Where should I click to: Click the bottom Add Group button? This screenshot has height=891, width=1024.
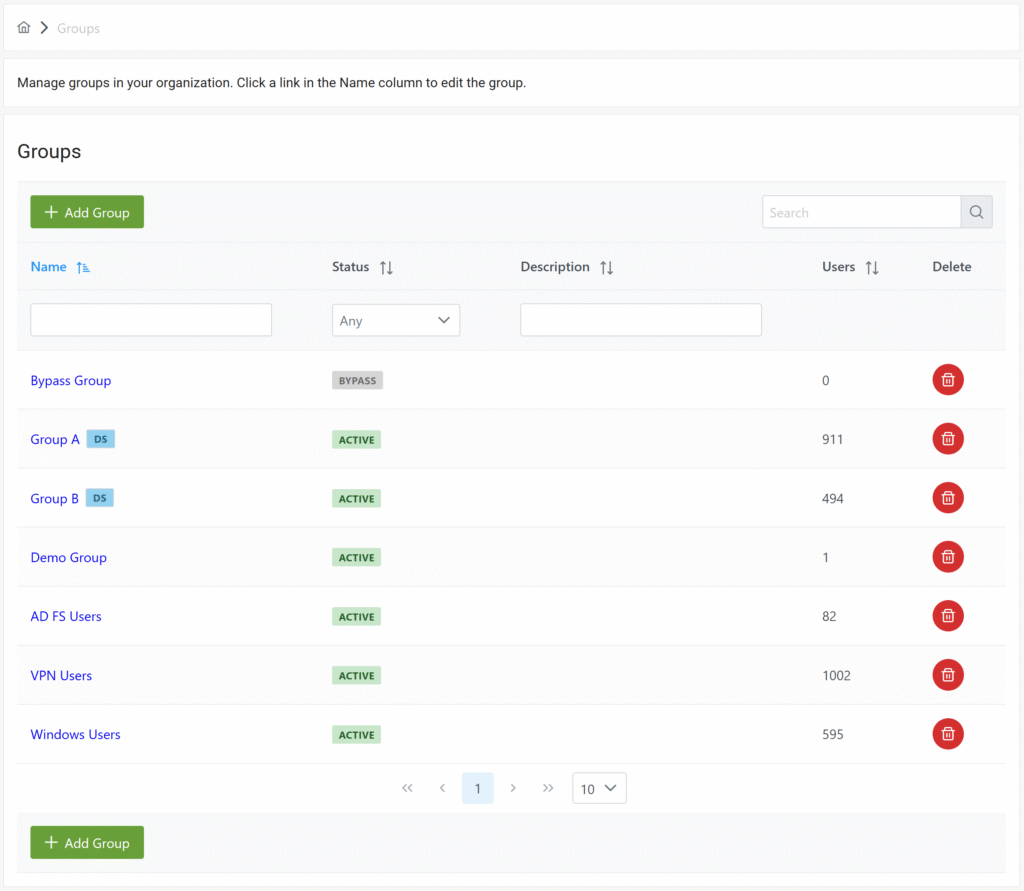pyautogui.click(x=87, y=842)
